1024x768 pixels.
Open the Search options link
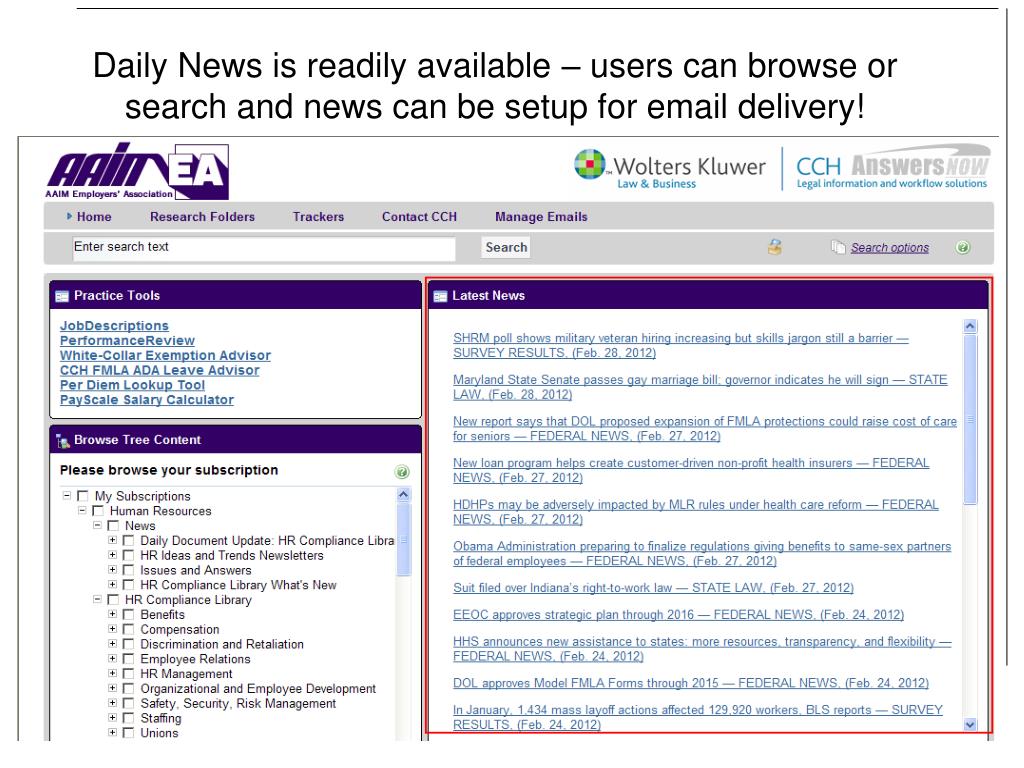coord(889,248)
